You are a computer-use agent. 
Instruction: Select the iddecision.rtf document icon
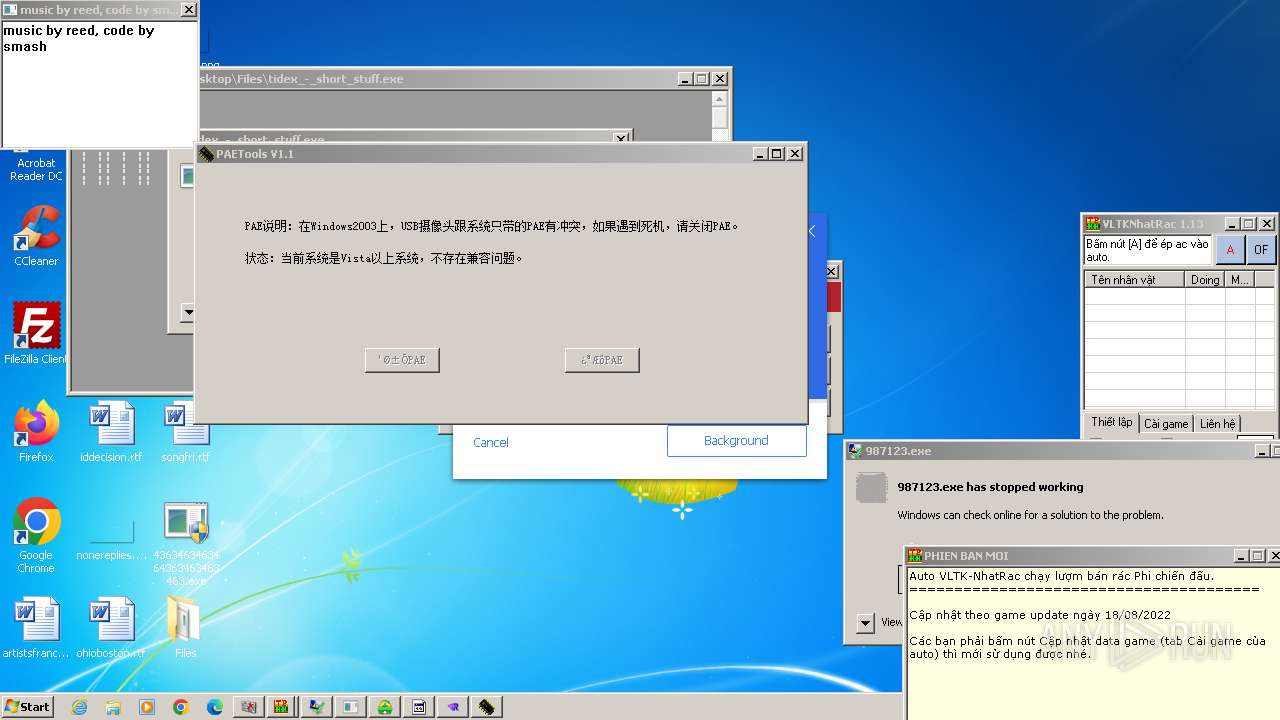111,431
